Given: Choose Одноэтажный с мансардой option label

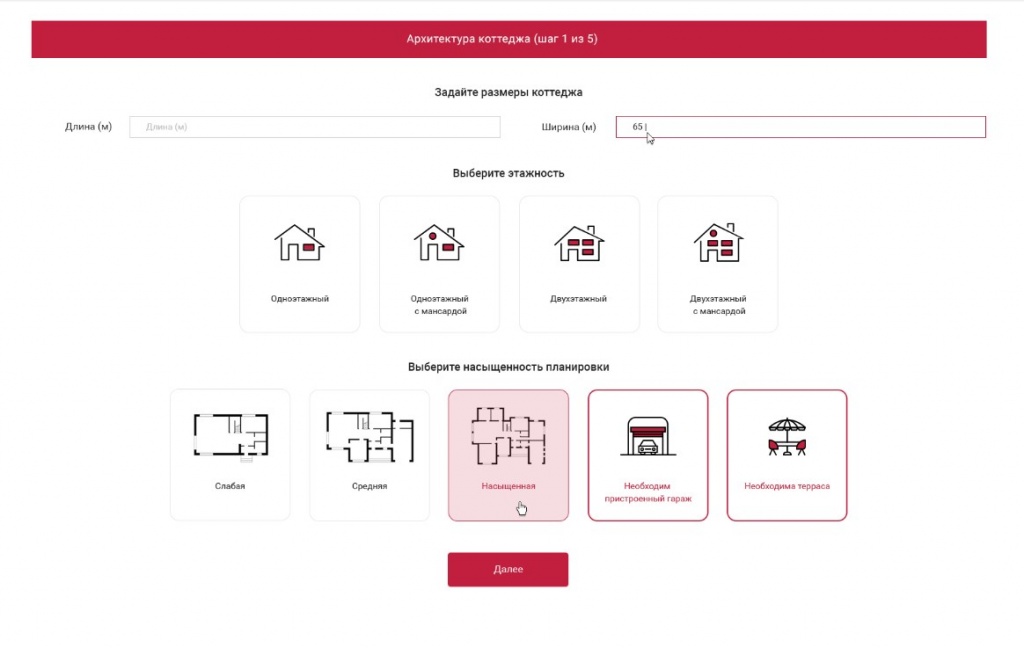Looking at the screenshot, I should pyautogui.click(x=440, y=305).
